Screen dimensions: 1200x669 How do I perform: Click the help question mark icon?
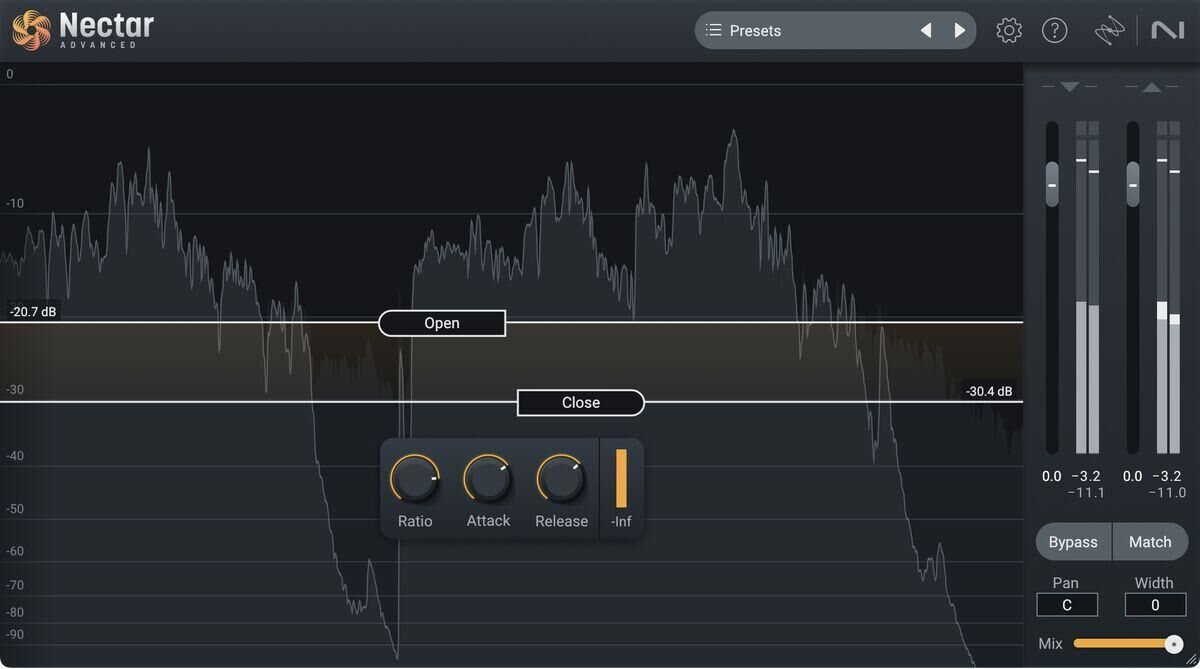point(1055,31)
